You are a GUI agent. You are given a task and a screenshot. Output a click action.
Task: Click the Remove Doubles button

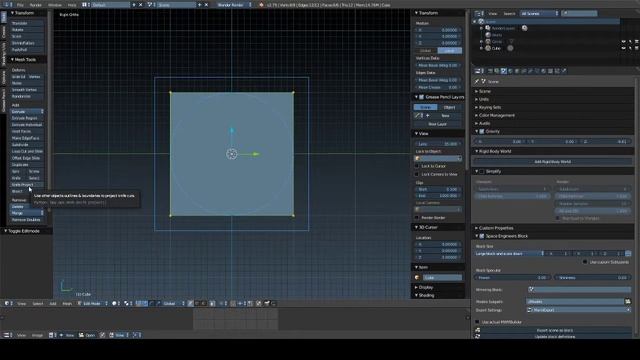[27, 220]
